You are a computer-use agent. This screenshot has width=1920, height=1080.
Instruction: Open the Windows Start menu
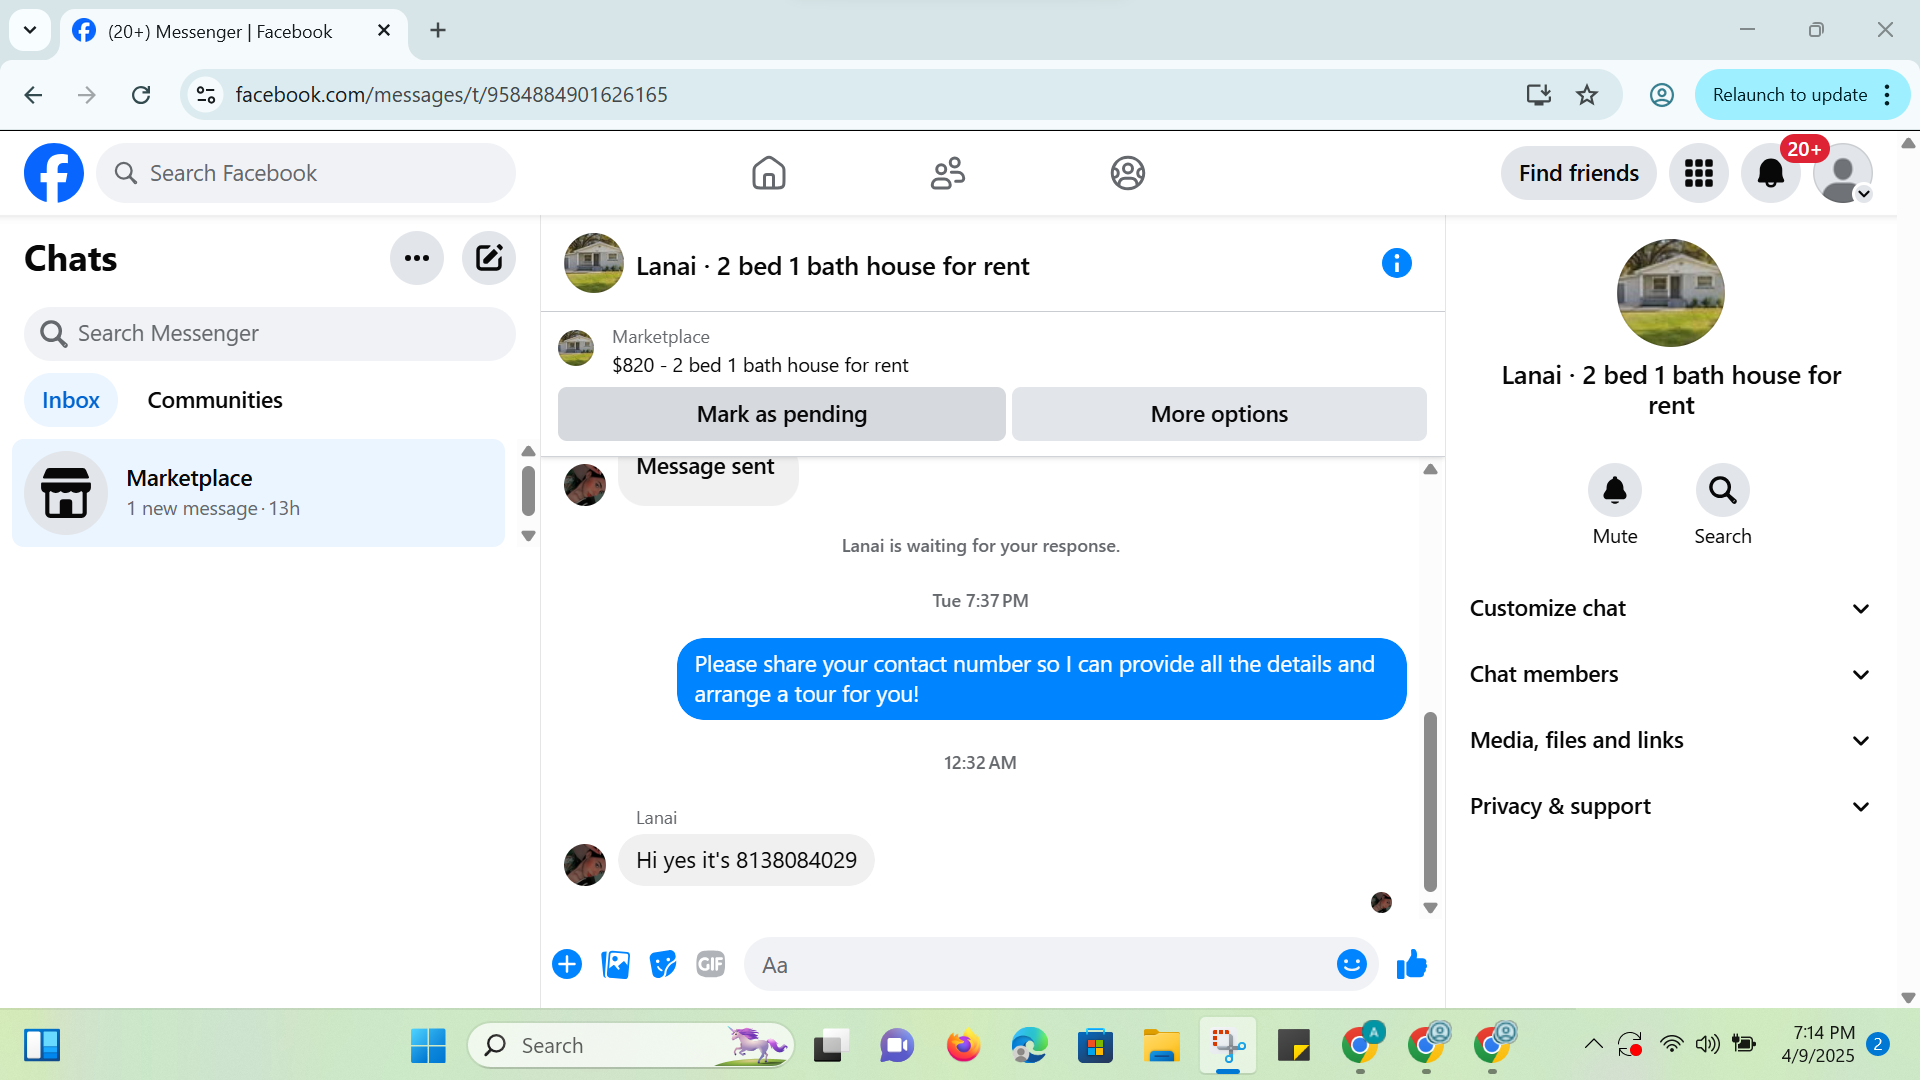[x=428, y=1046]
